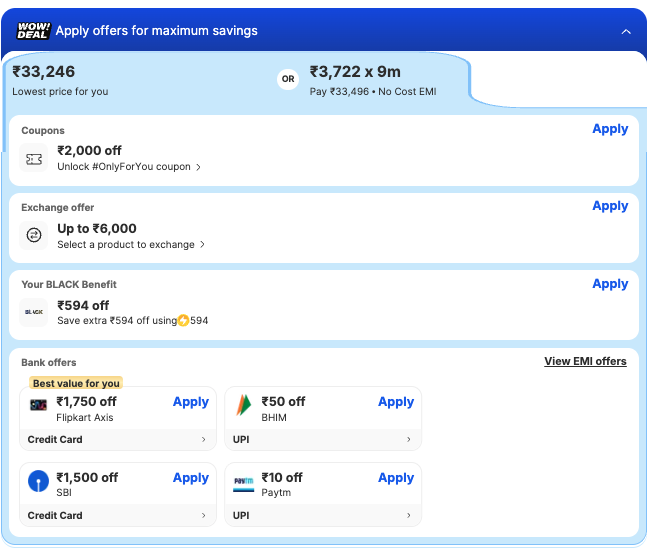Click the Paytm logo icon
Viewport: 649px width, 554px height.
pos(243,481)
